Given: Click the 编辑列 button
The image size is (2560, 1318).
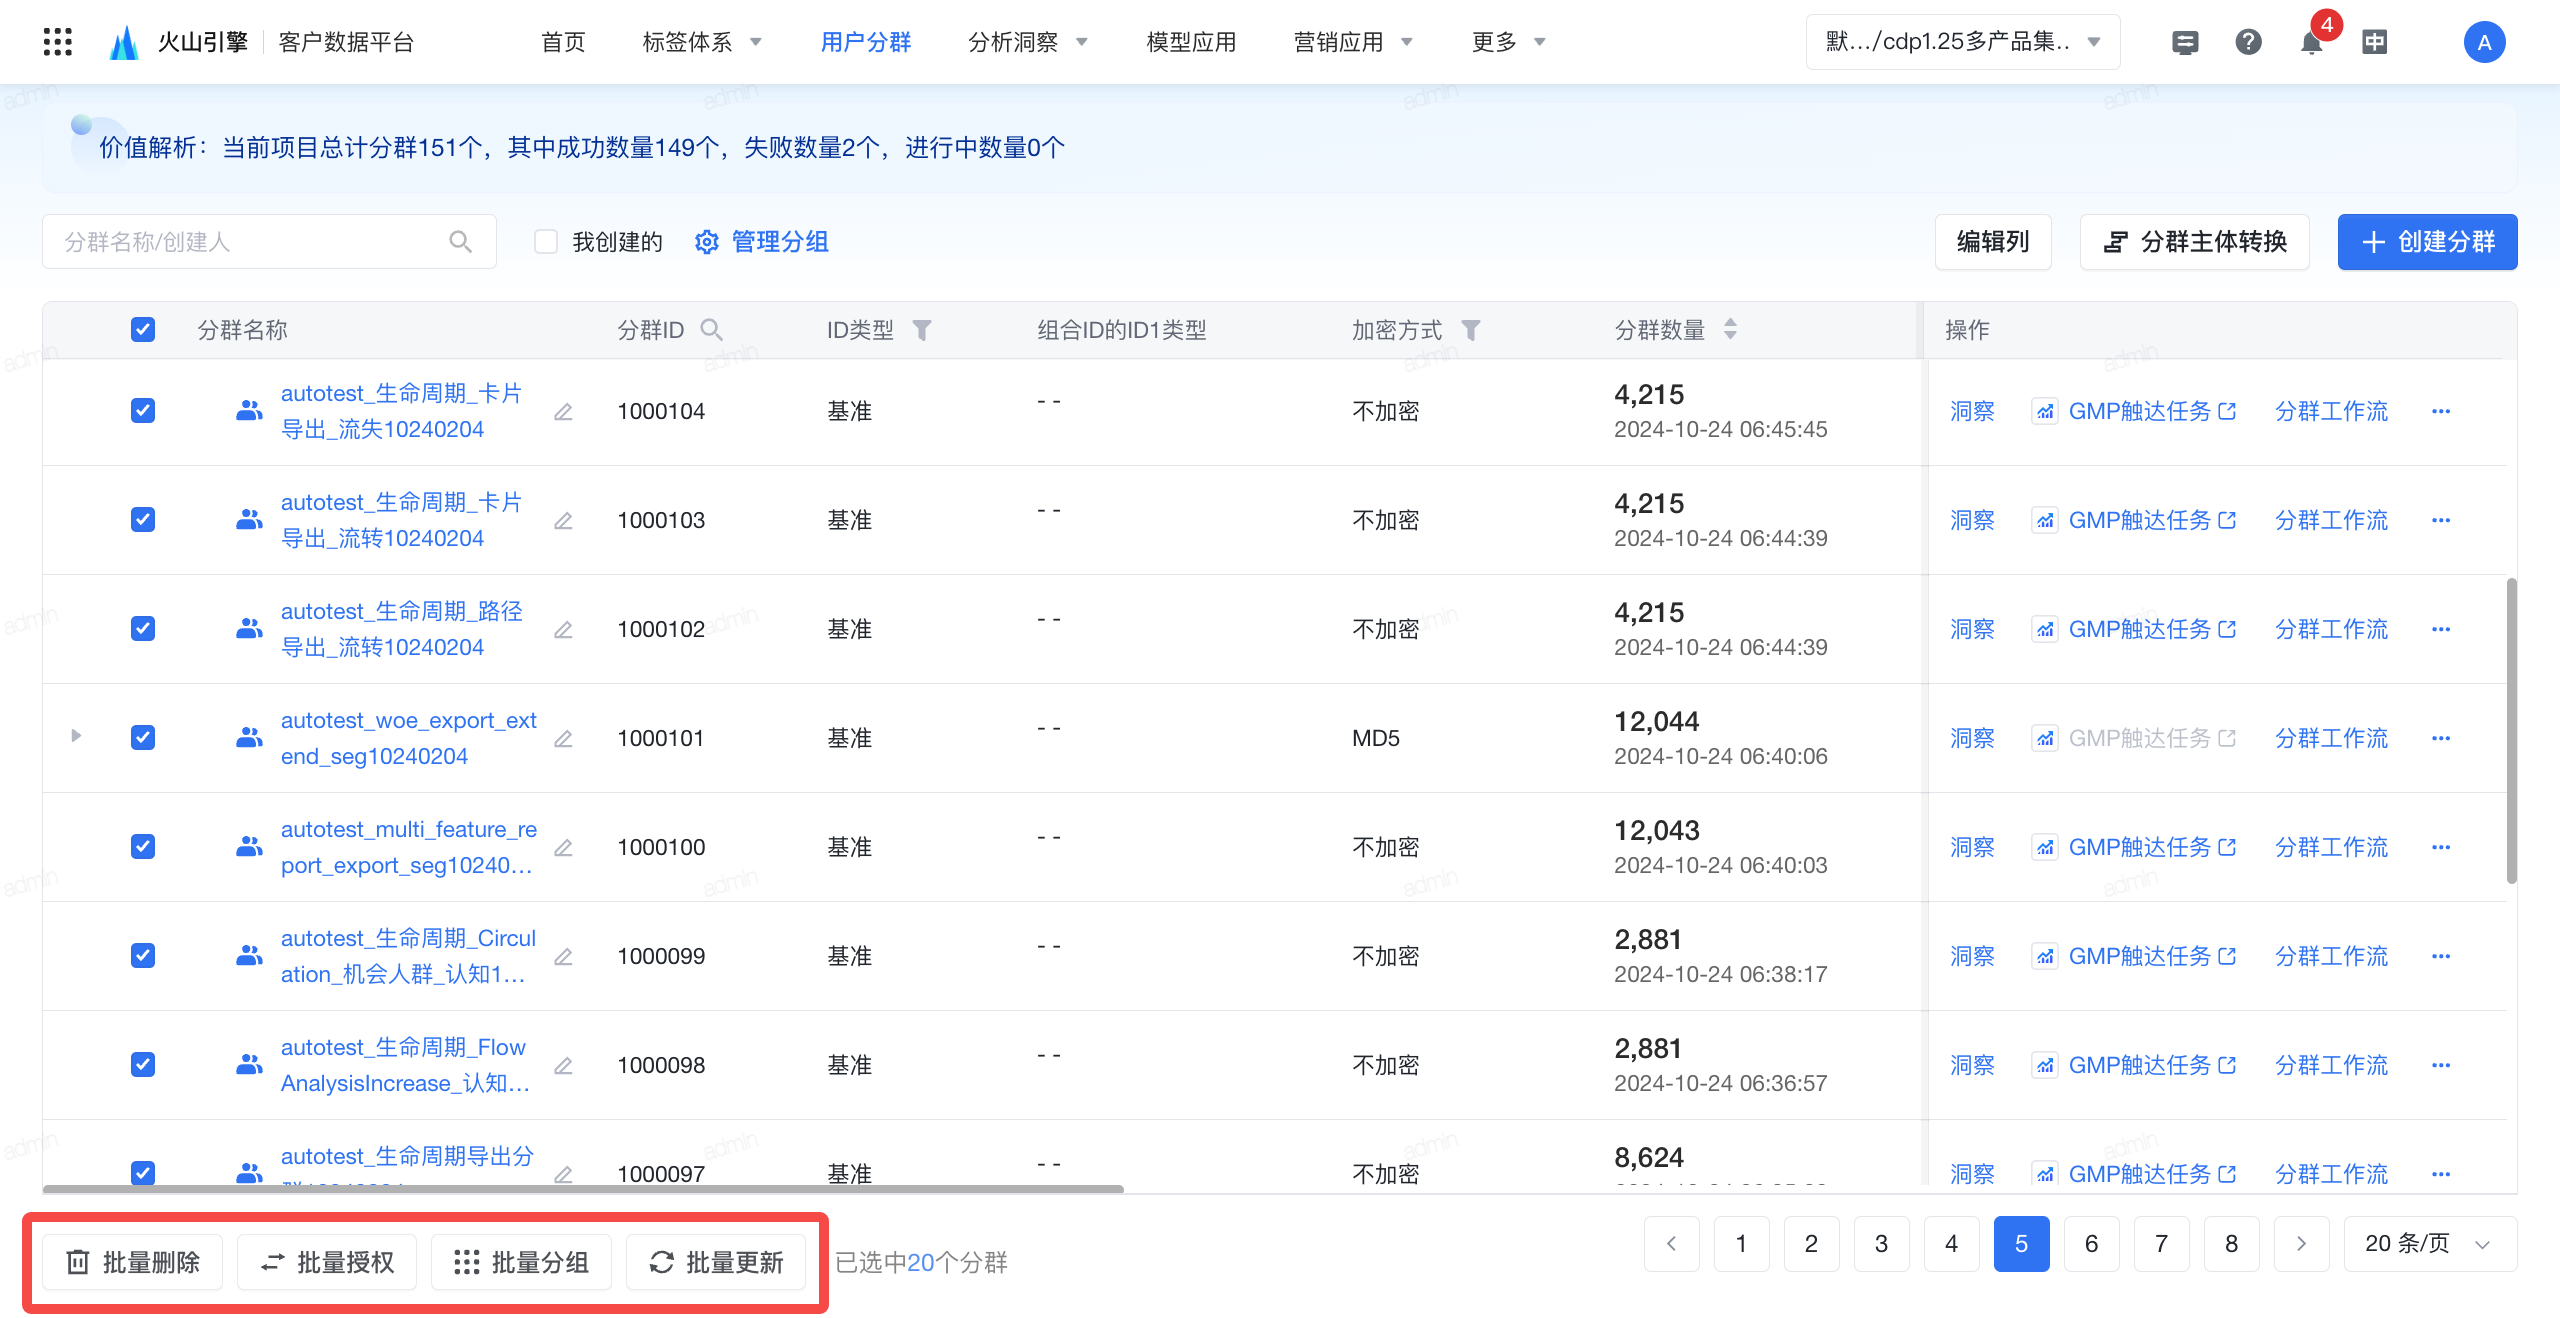Looking at the screenshot, I should (x=1993, y=242).
